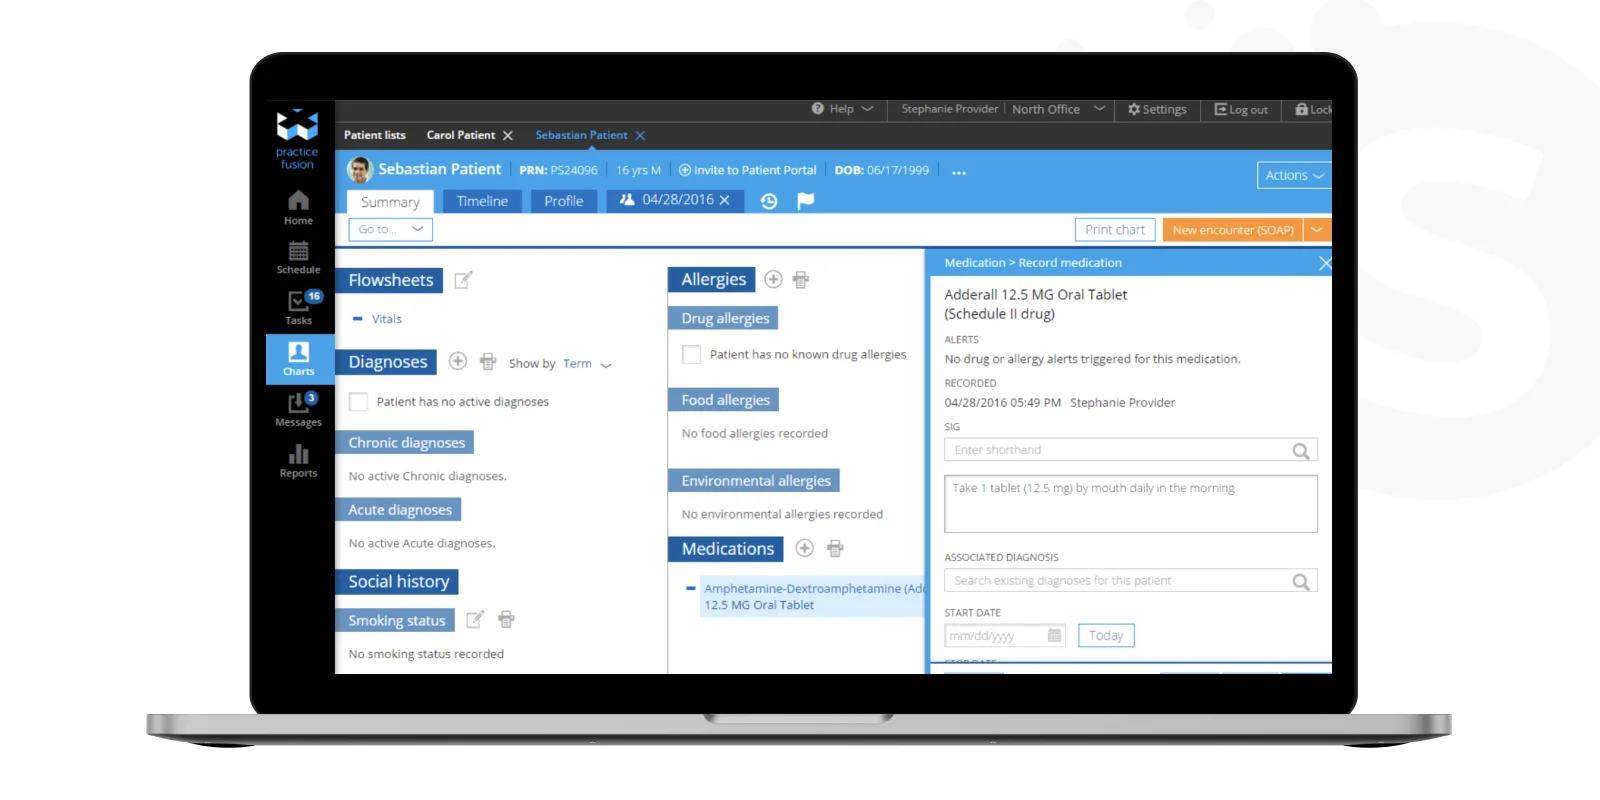Image resolution: width=1600 pixels, height=800 pixels.
Task: Open the Vitals flowsheet link
Action: (x=387, y=319)
